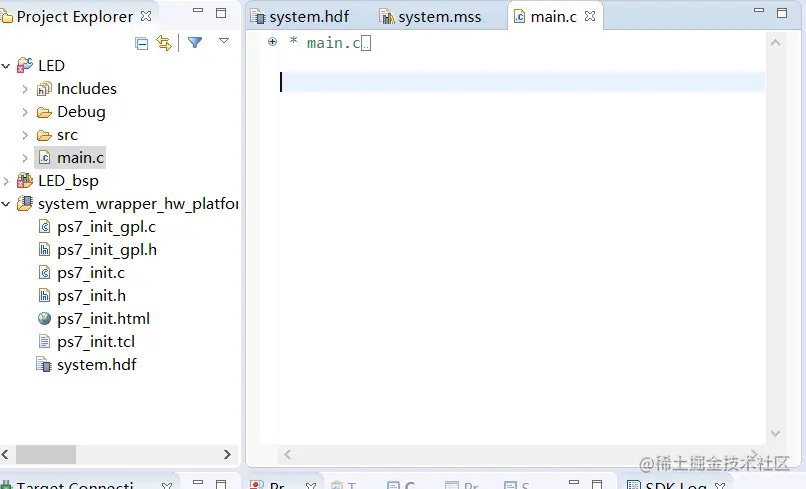Image resolution: width=806 pixels, height=489 pixels.
Task: Maximize the editor area
Action: pos(782,13)
